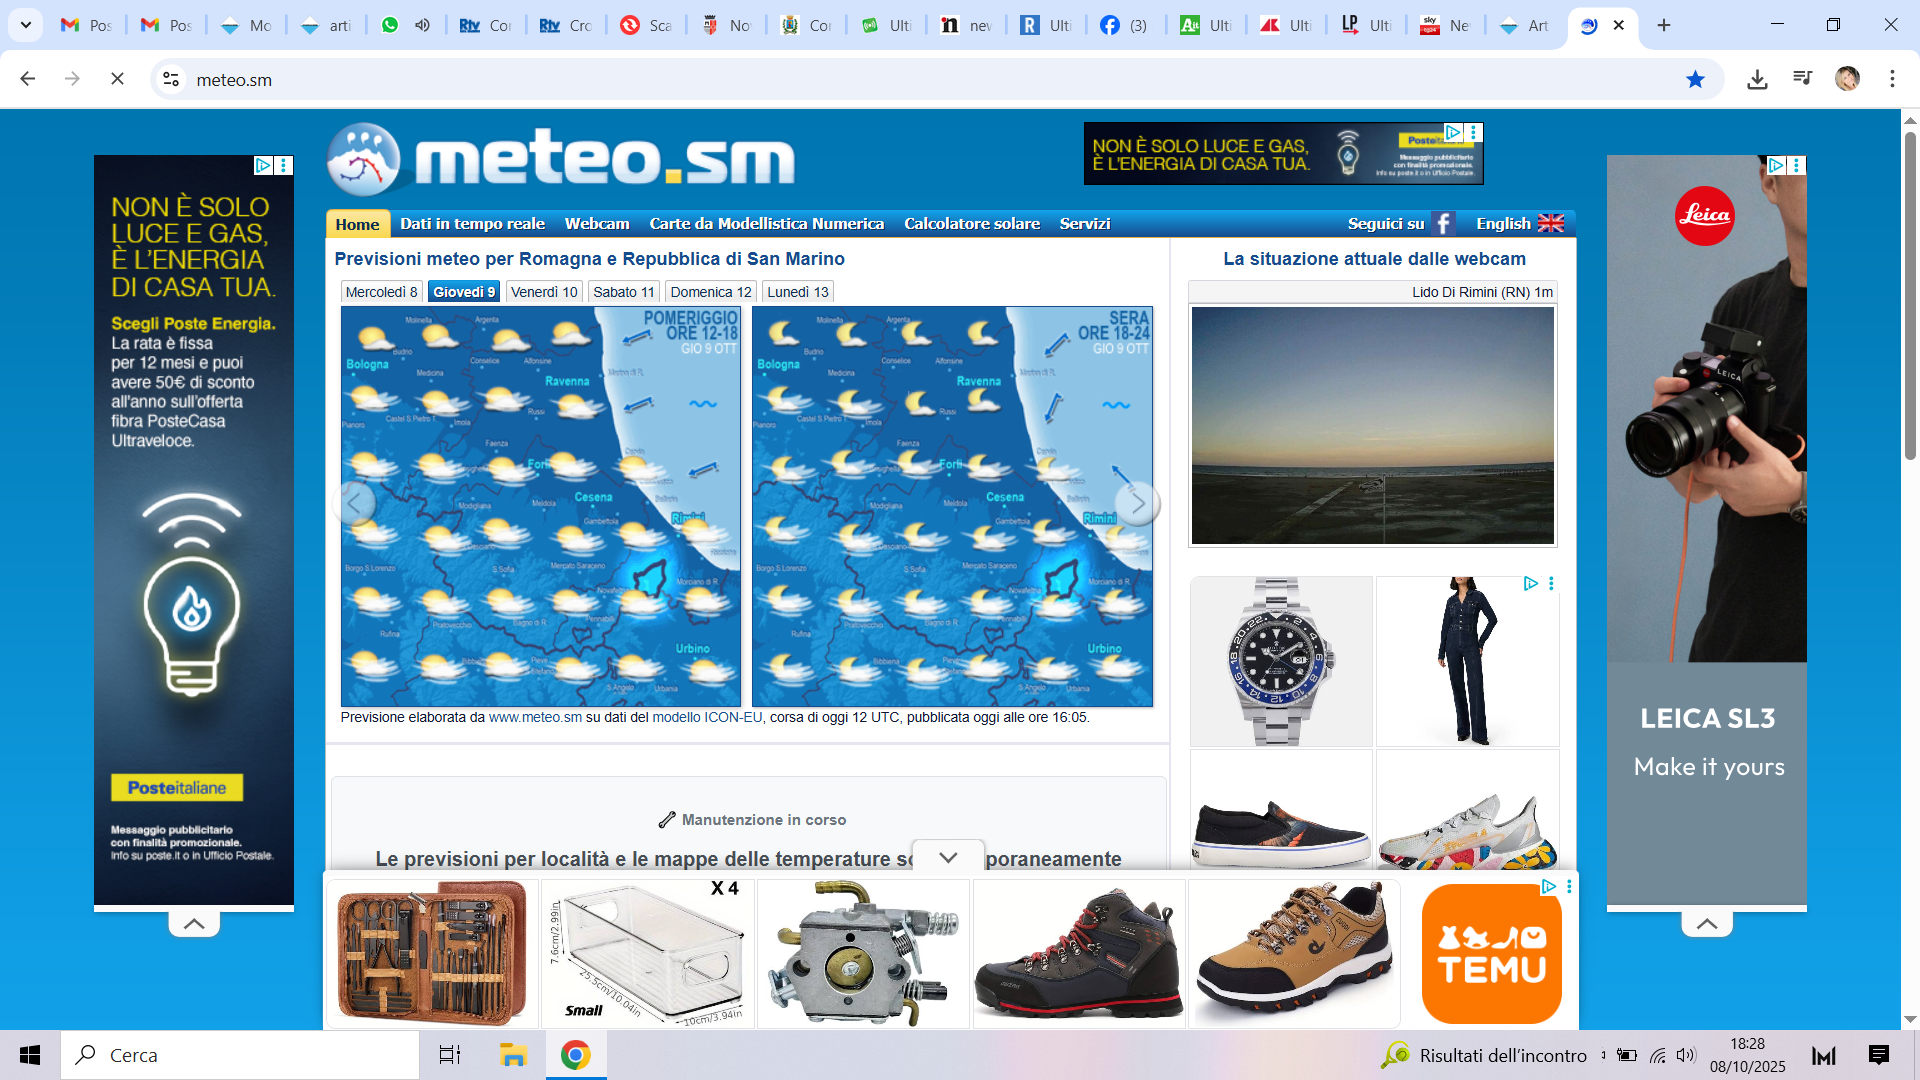Open Webcam menu item
Screen dimensions: 1920x1080
tap(597, 223)
